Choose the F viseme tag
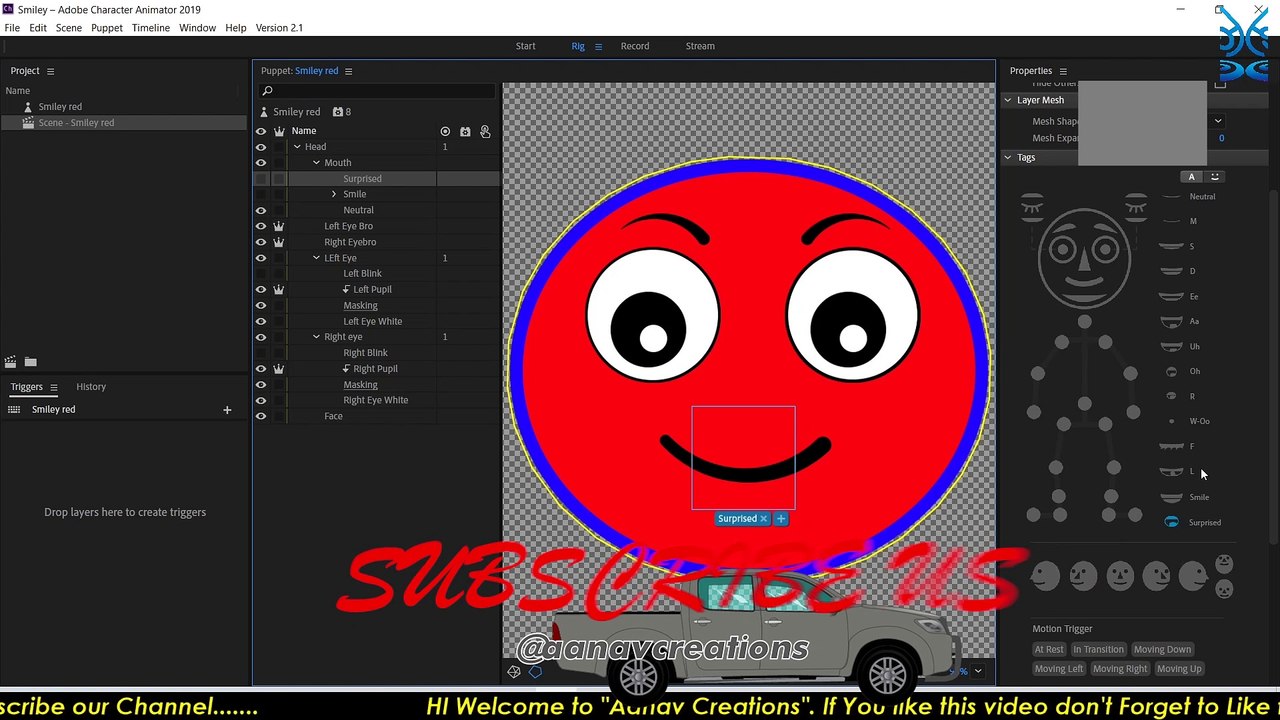The width and height of the screenshot is (1280, 720). [x=1178, y=447]
